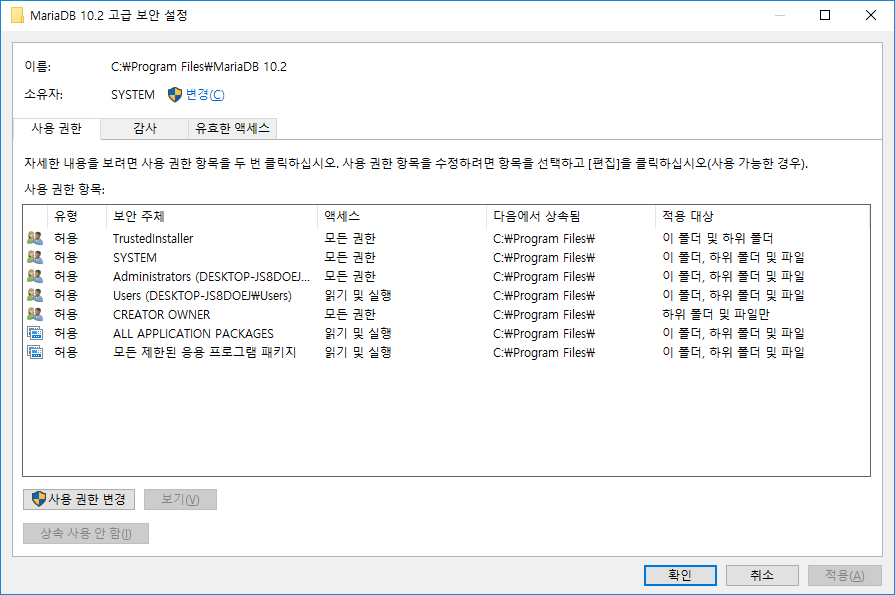
Task: Click 읽기 및 실행 access in Users row
Action: point(358,295)
